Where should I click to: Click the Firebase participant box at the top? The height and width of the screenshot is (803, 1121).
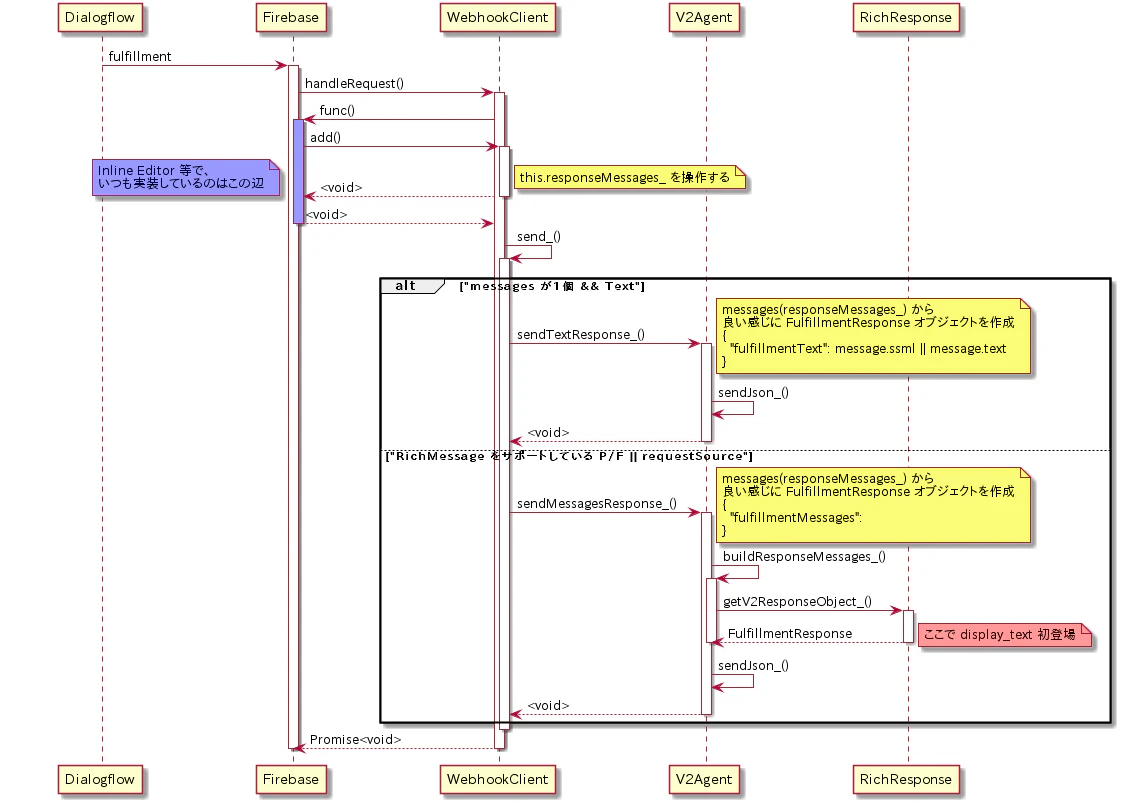pos(290,18)
